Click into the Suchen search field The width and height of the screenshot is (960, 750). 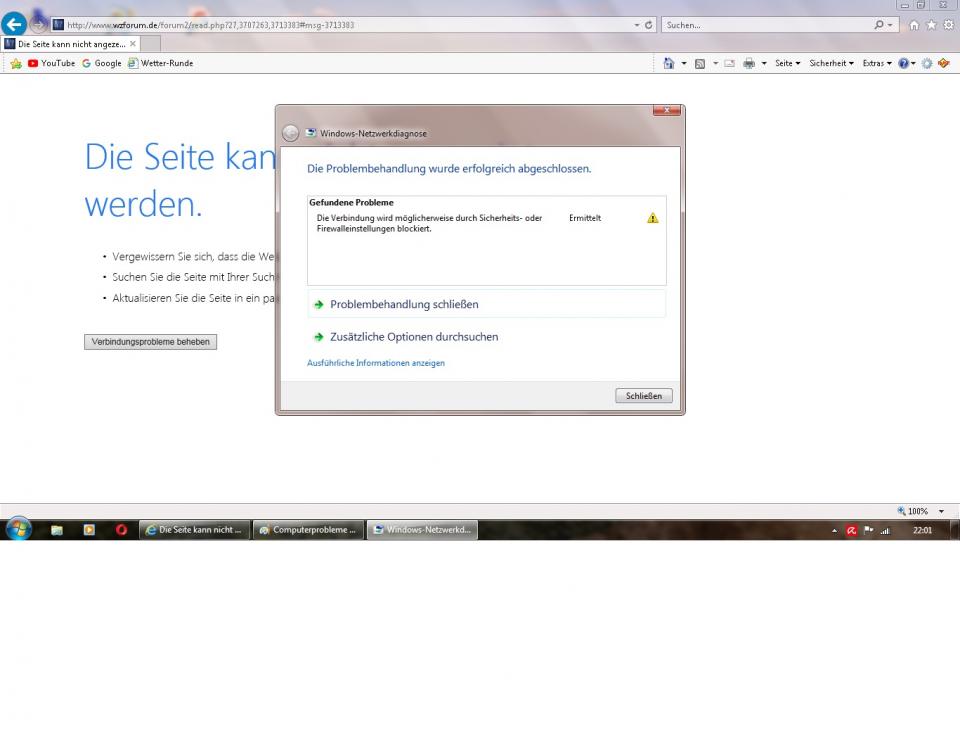(765, 25)
